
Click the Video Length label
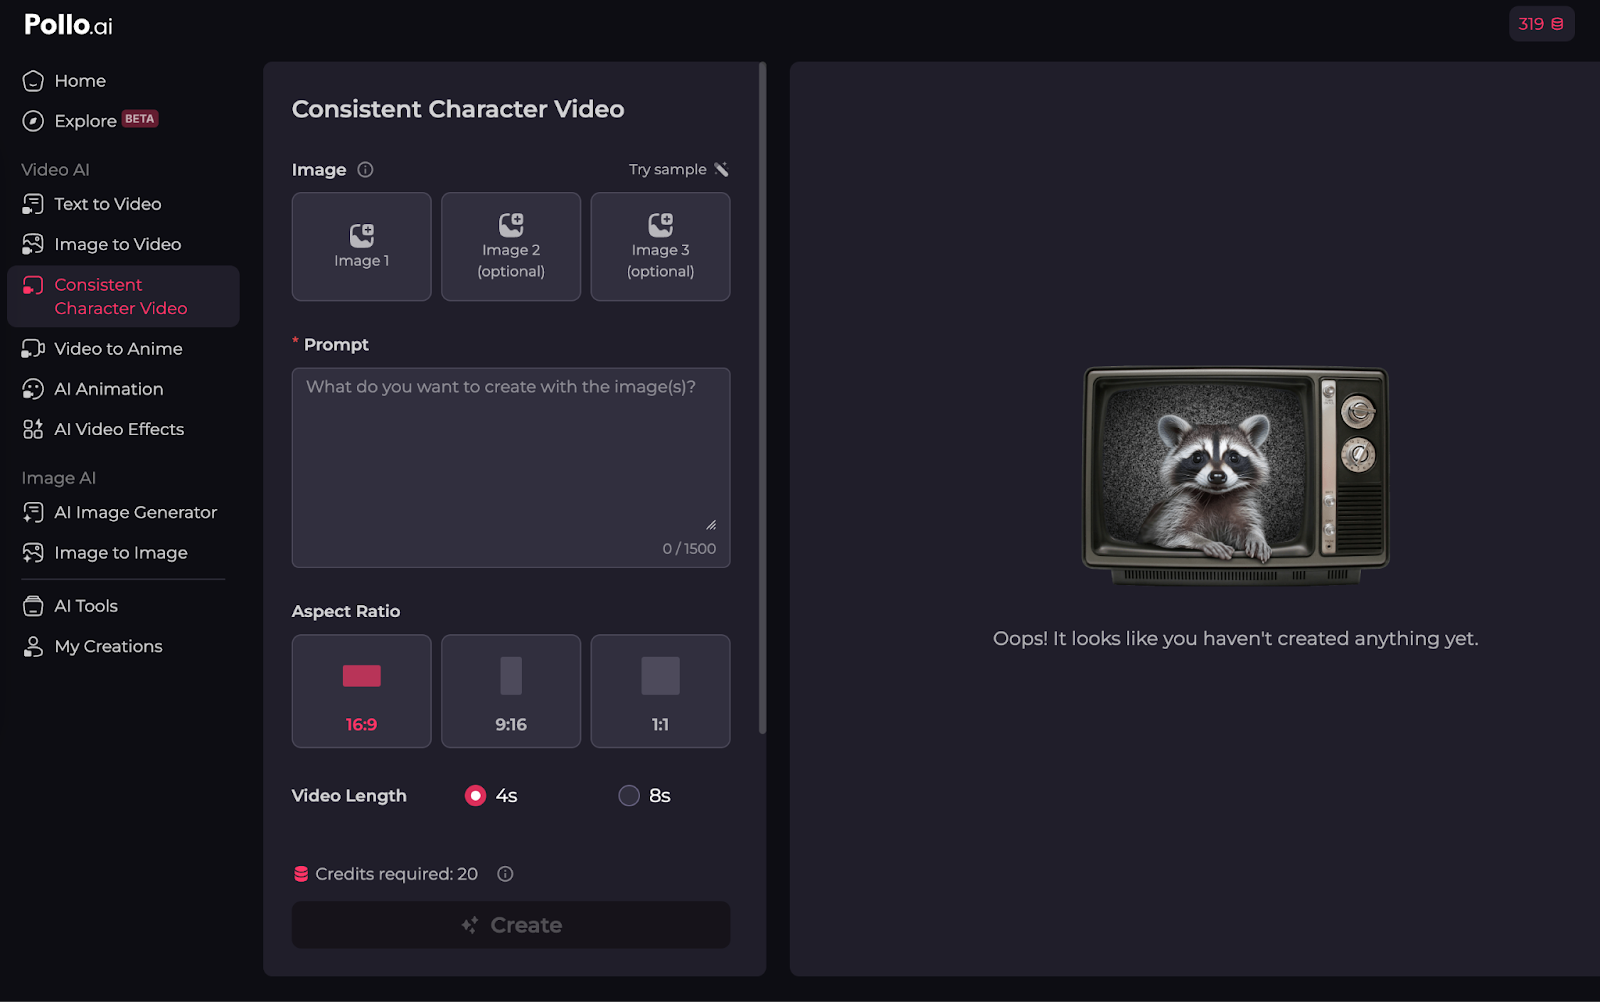349,796
